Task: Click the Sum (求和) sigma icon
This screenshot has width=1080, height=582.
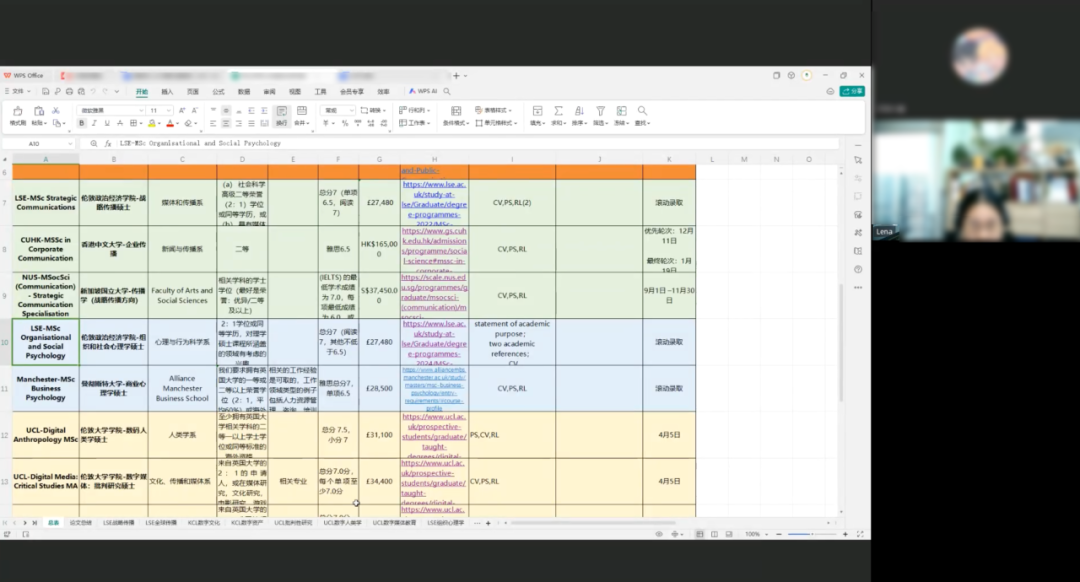Action: [x=557, y=112]
